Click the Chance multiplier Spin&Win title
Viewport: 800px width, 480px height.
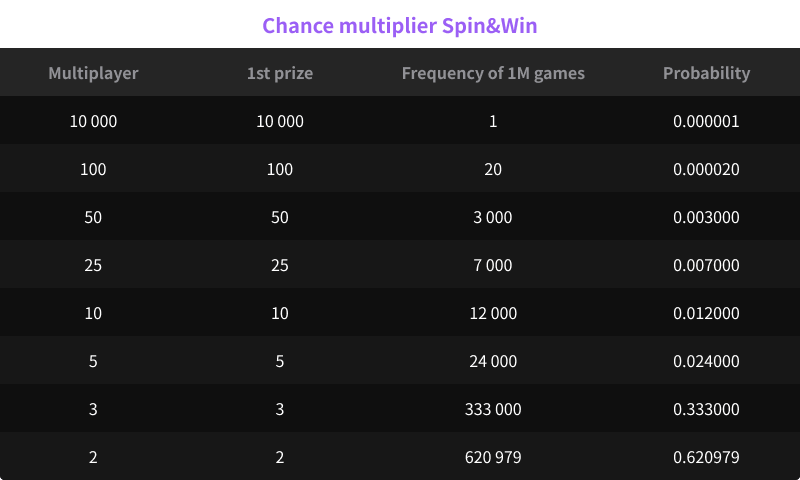pyautogui.click(x=400, y=25)
